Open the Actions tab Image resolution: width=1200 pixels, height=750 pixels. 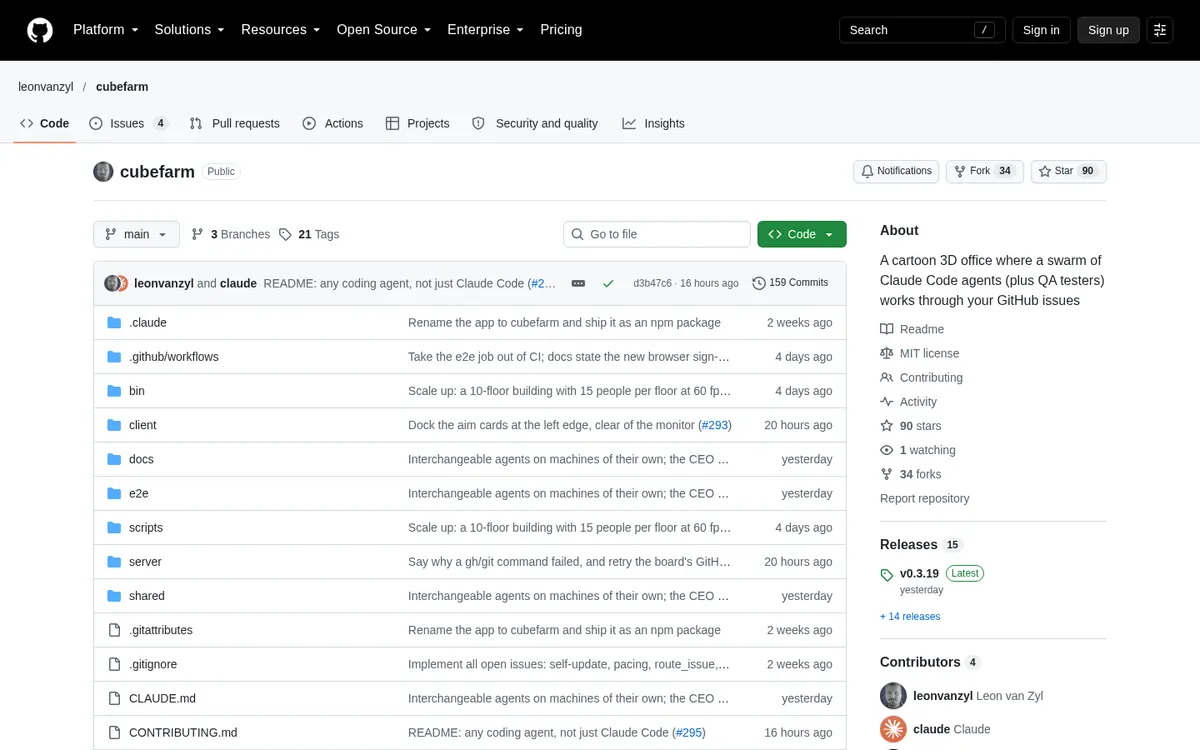pyautogui.click(x=333, y=124)
